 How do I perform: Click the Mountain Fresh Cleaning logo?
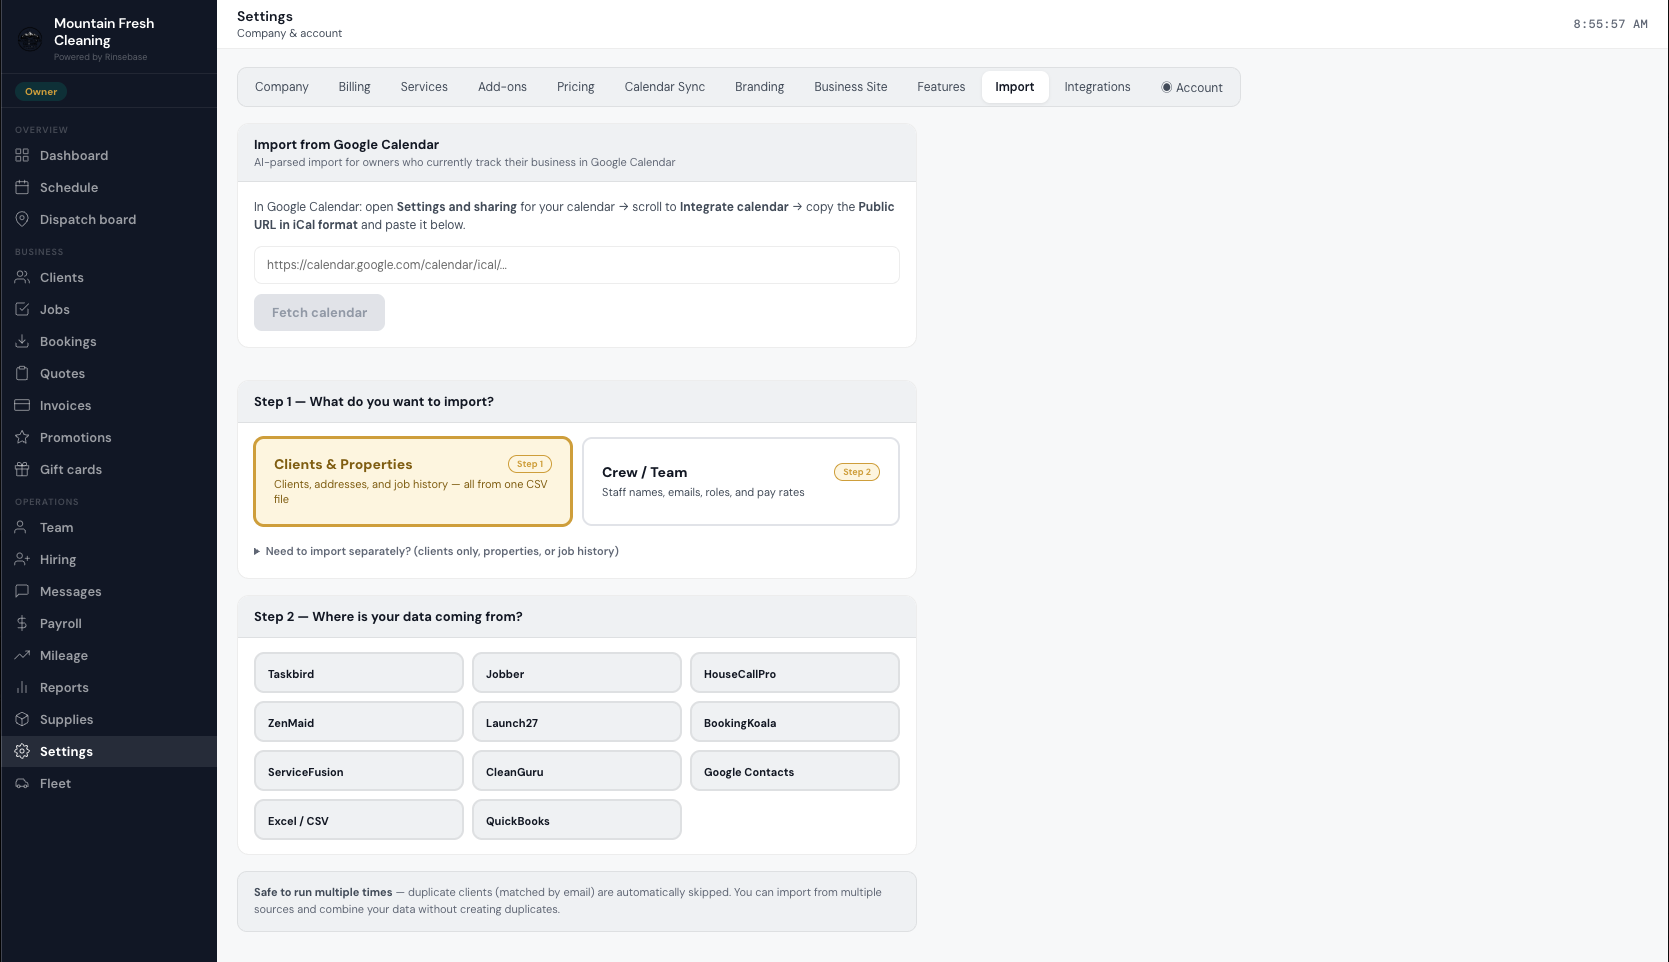pos(30,39)
